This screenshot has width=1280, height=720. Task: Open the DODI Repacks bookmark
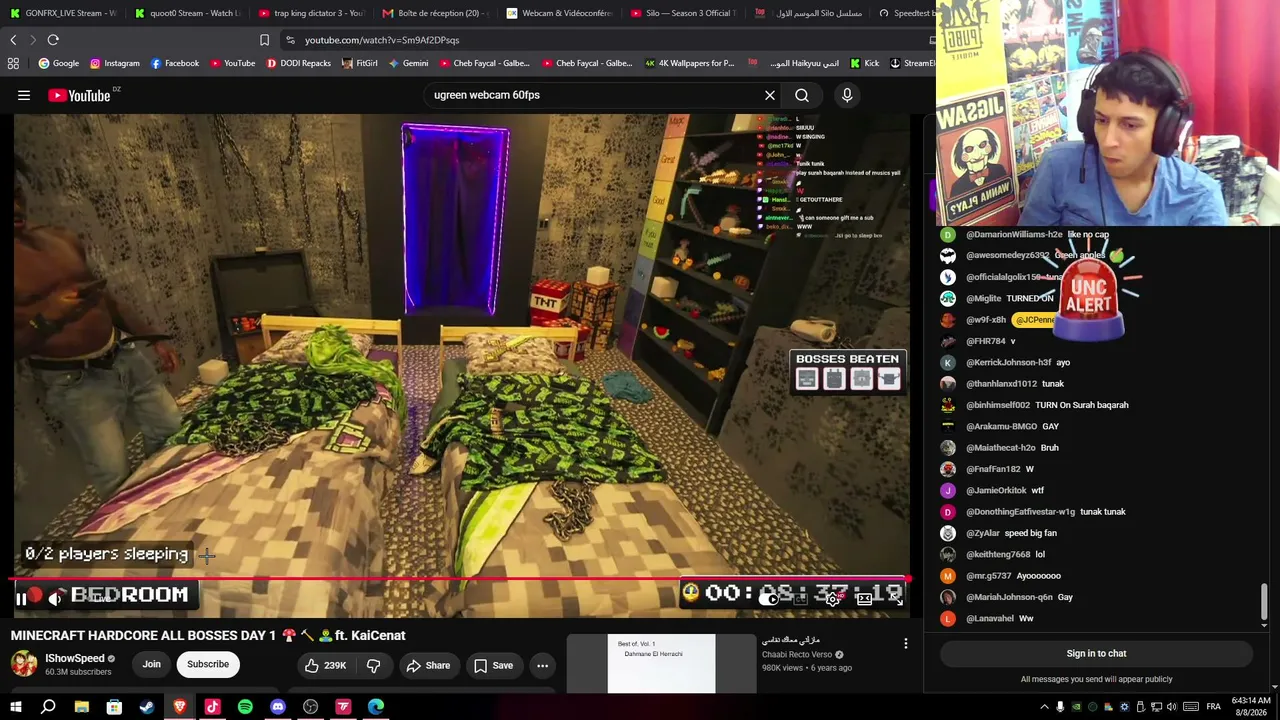click(298, 63)
